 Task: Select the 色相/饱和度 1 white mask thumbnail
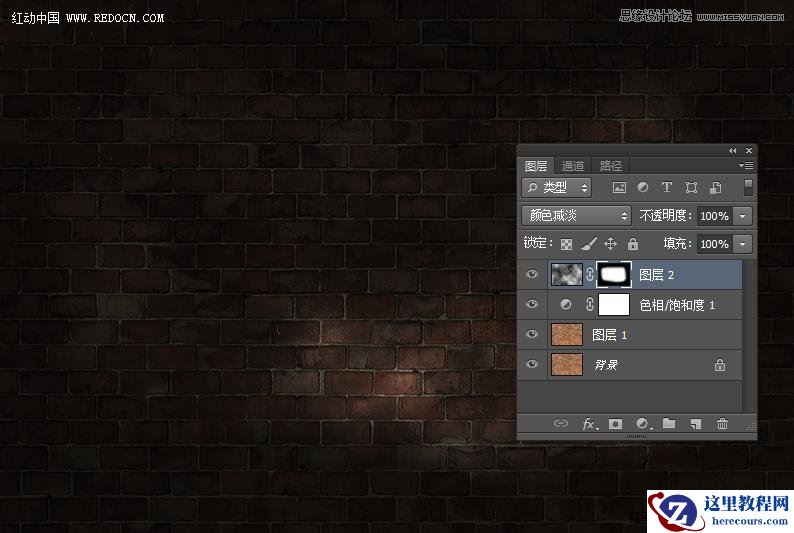(614, 304)
